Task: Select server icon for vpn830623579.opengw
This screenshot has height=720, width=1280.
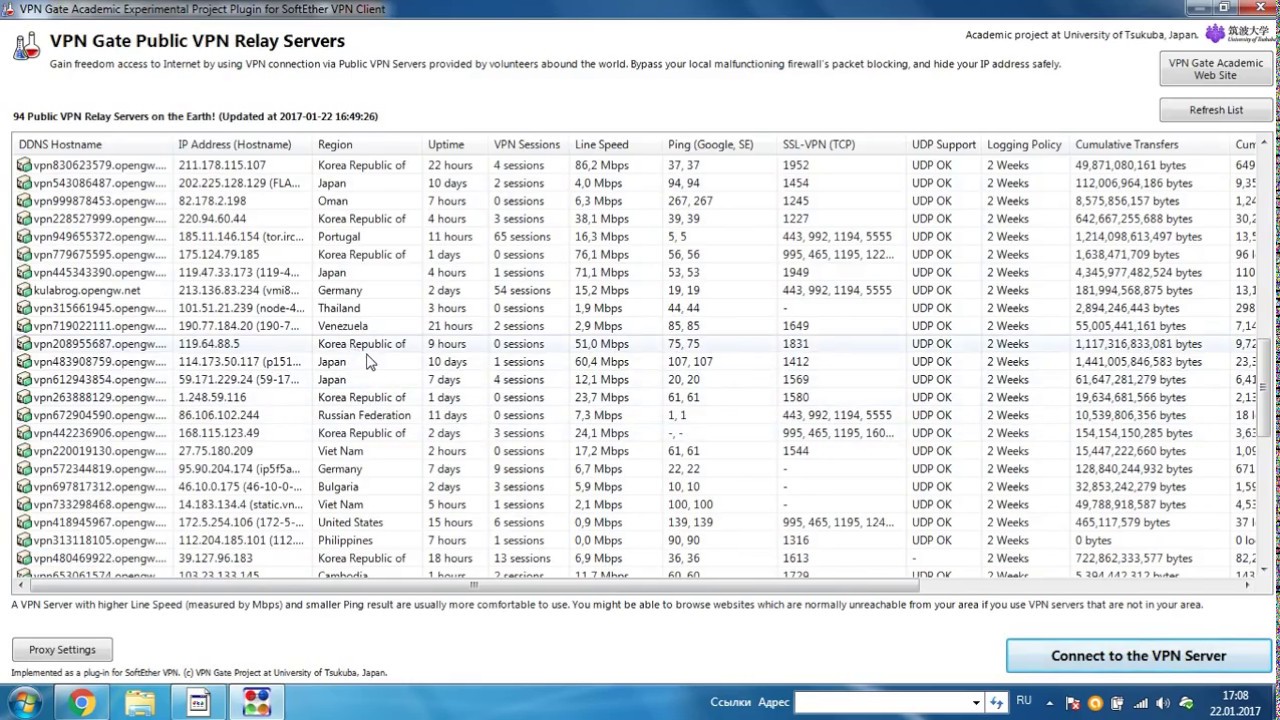Action: 24,165
